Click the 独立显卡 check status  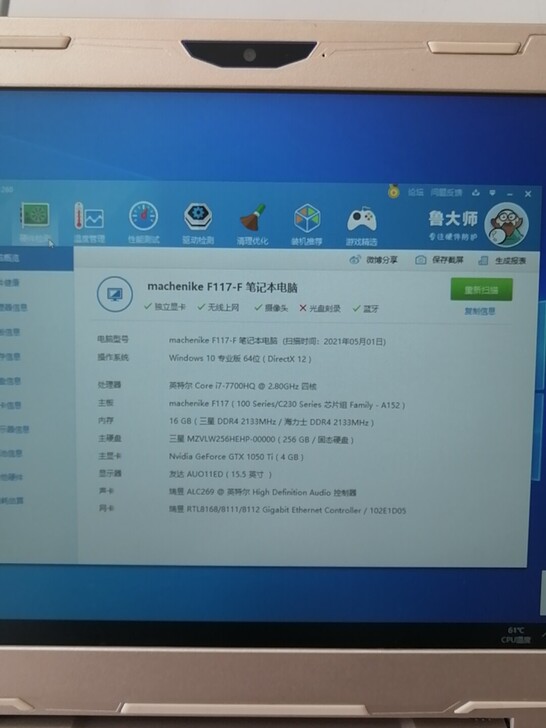point(165,307)
